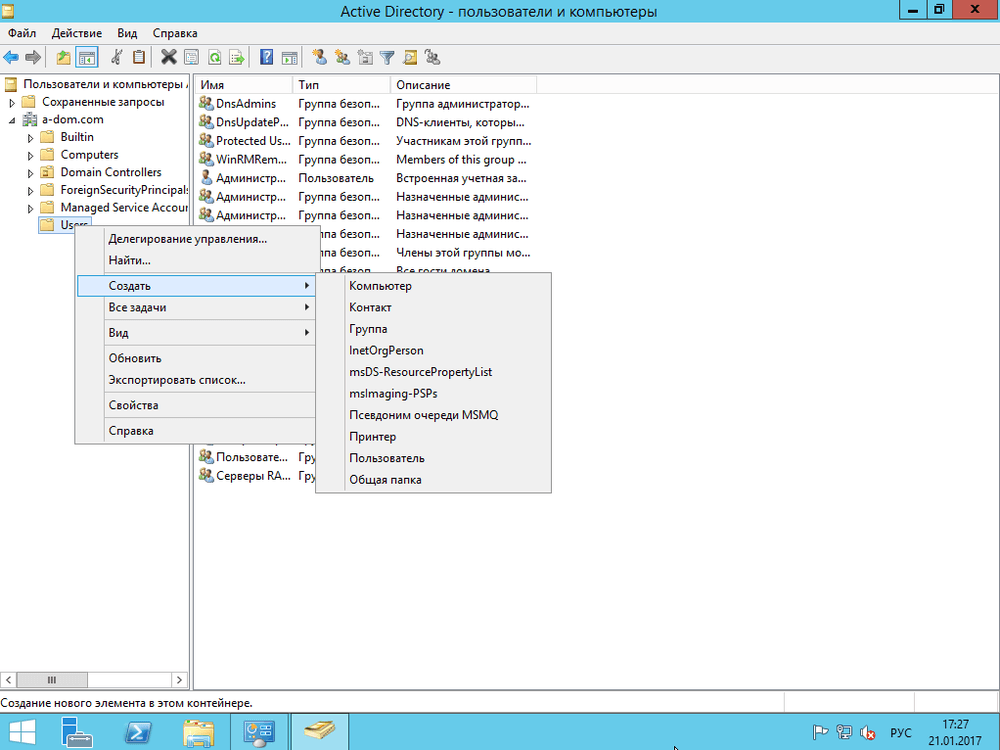Choose Делегирование управления... in the context menu
The image size is (1000, 750).
click(196, 239)
